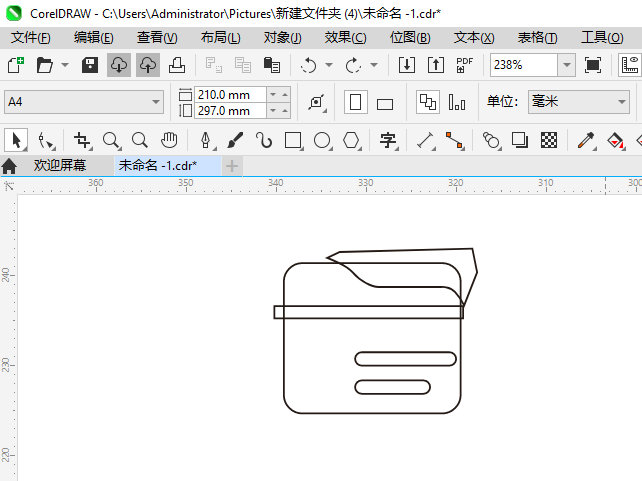Redo the last undone action

[x=353, y=65]
